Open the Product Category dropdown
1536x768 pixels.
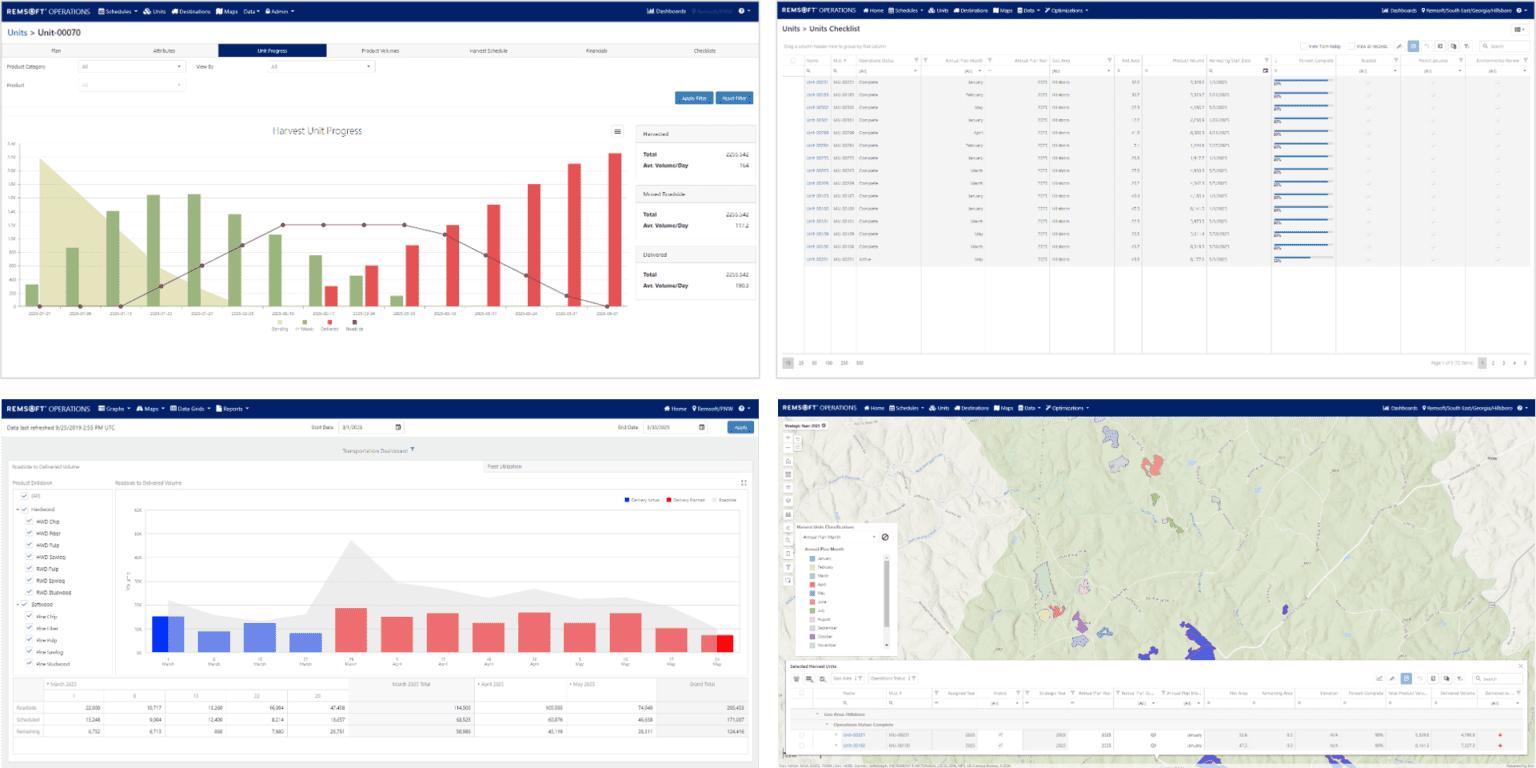[x=132, y=67]
